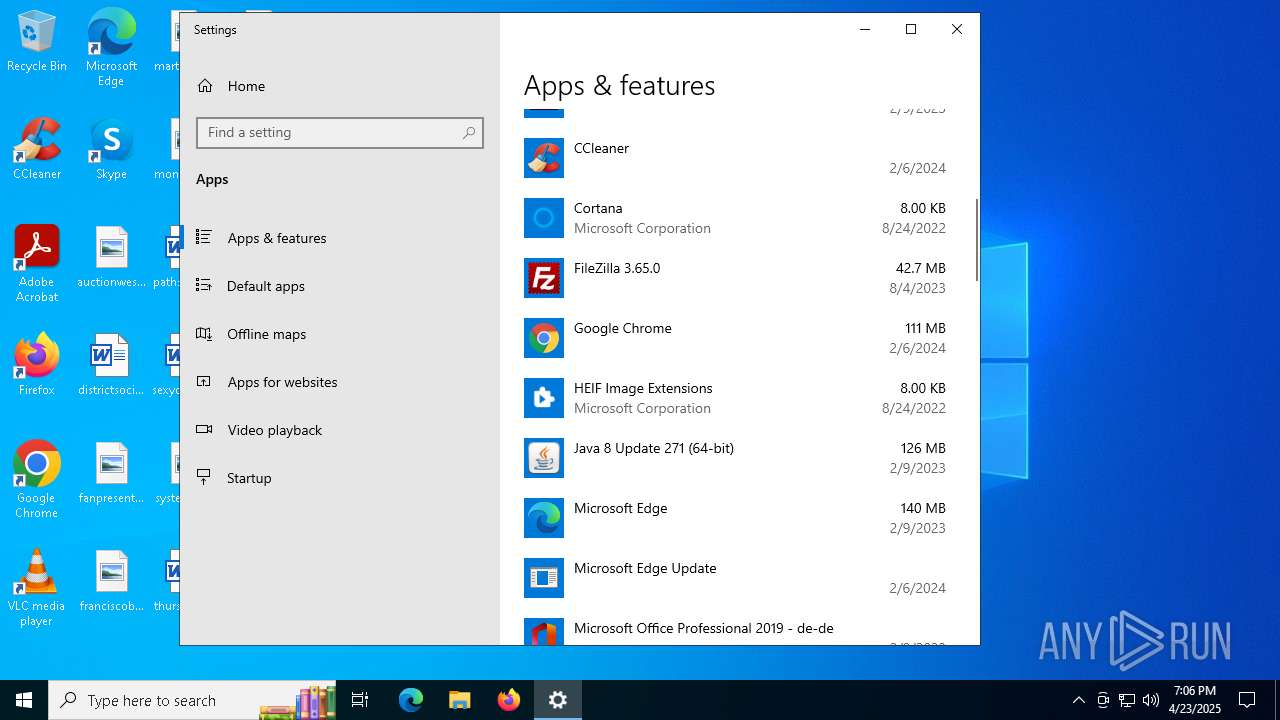This screenshot has height=720, width=1280.
Task: Open the Startup settings page
Action: coord(340,478)
